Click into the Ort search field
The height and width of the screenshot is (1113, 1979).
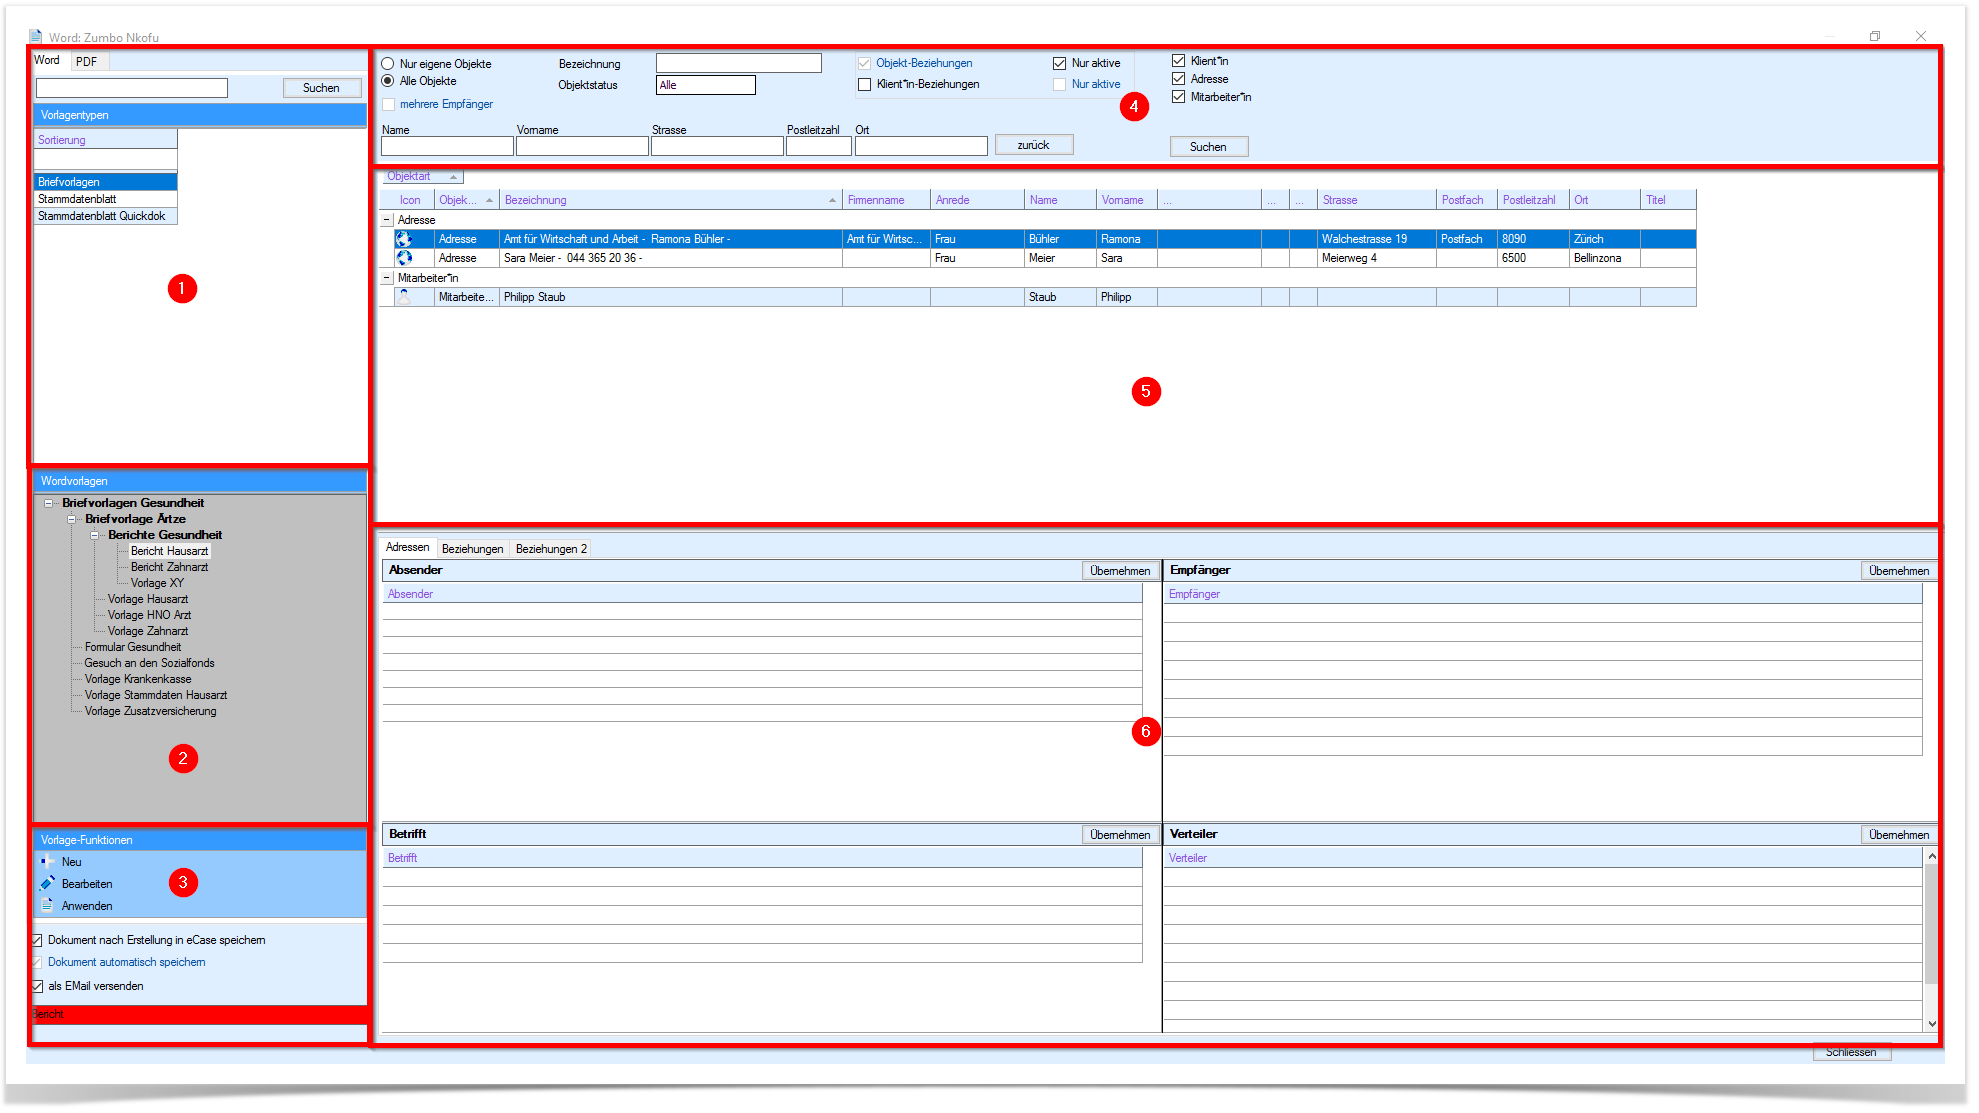coord(922,147)
